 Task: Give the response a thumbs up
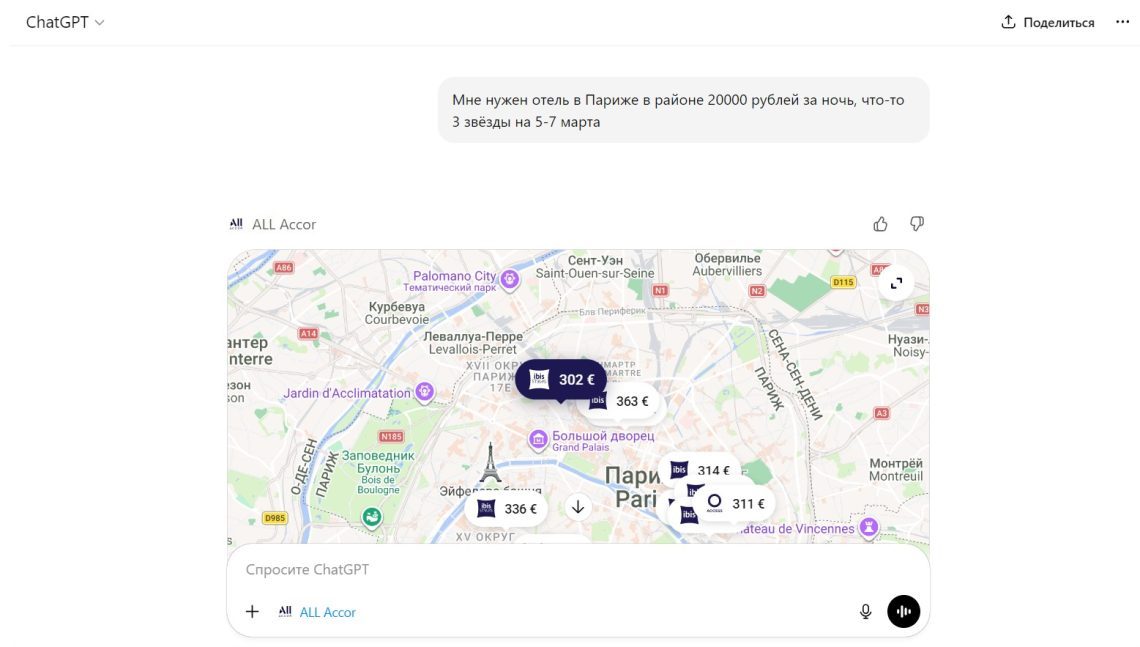click(880, 224)
